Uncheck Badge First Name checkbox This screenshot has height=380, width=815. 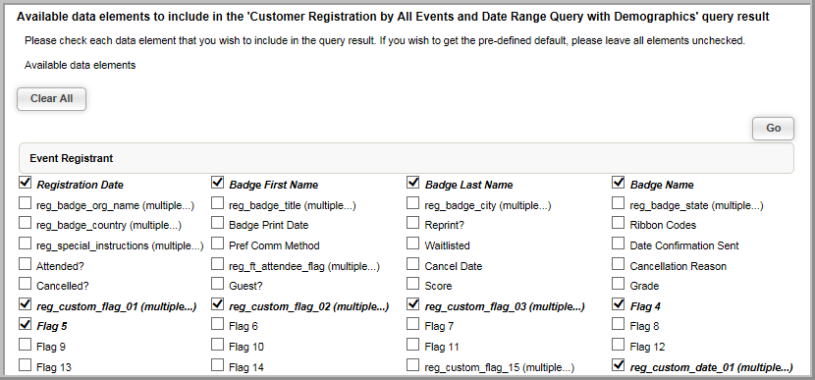[218, 182]
